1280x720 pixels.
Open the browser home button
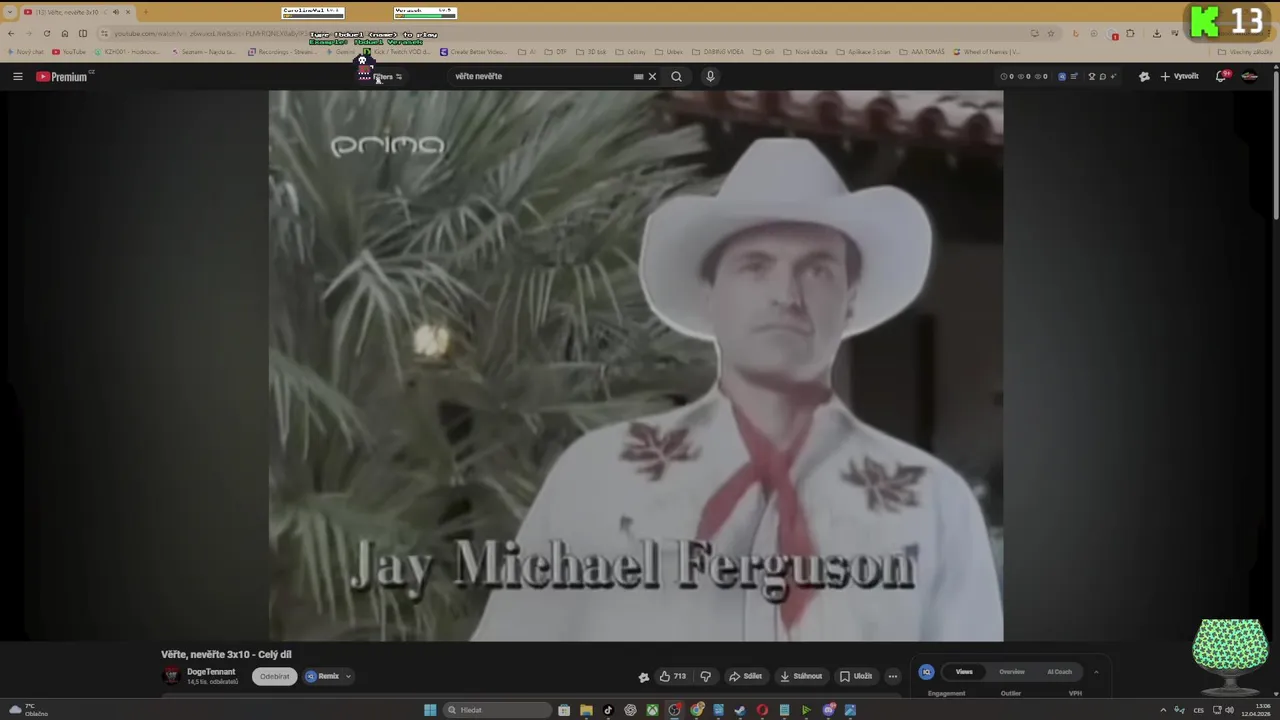pos(65,33)
